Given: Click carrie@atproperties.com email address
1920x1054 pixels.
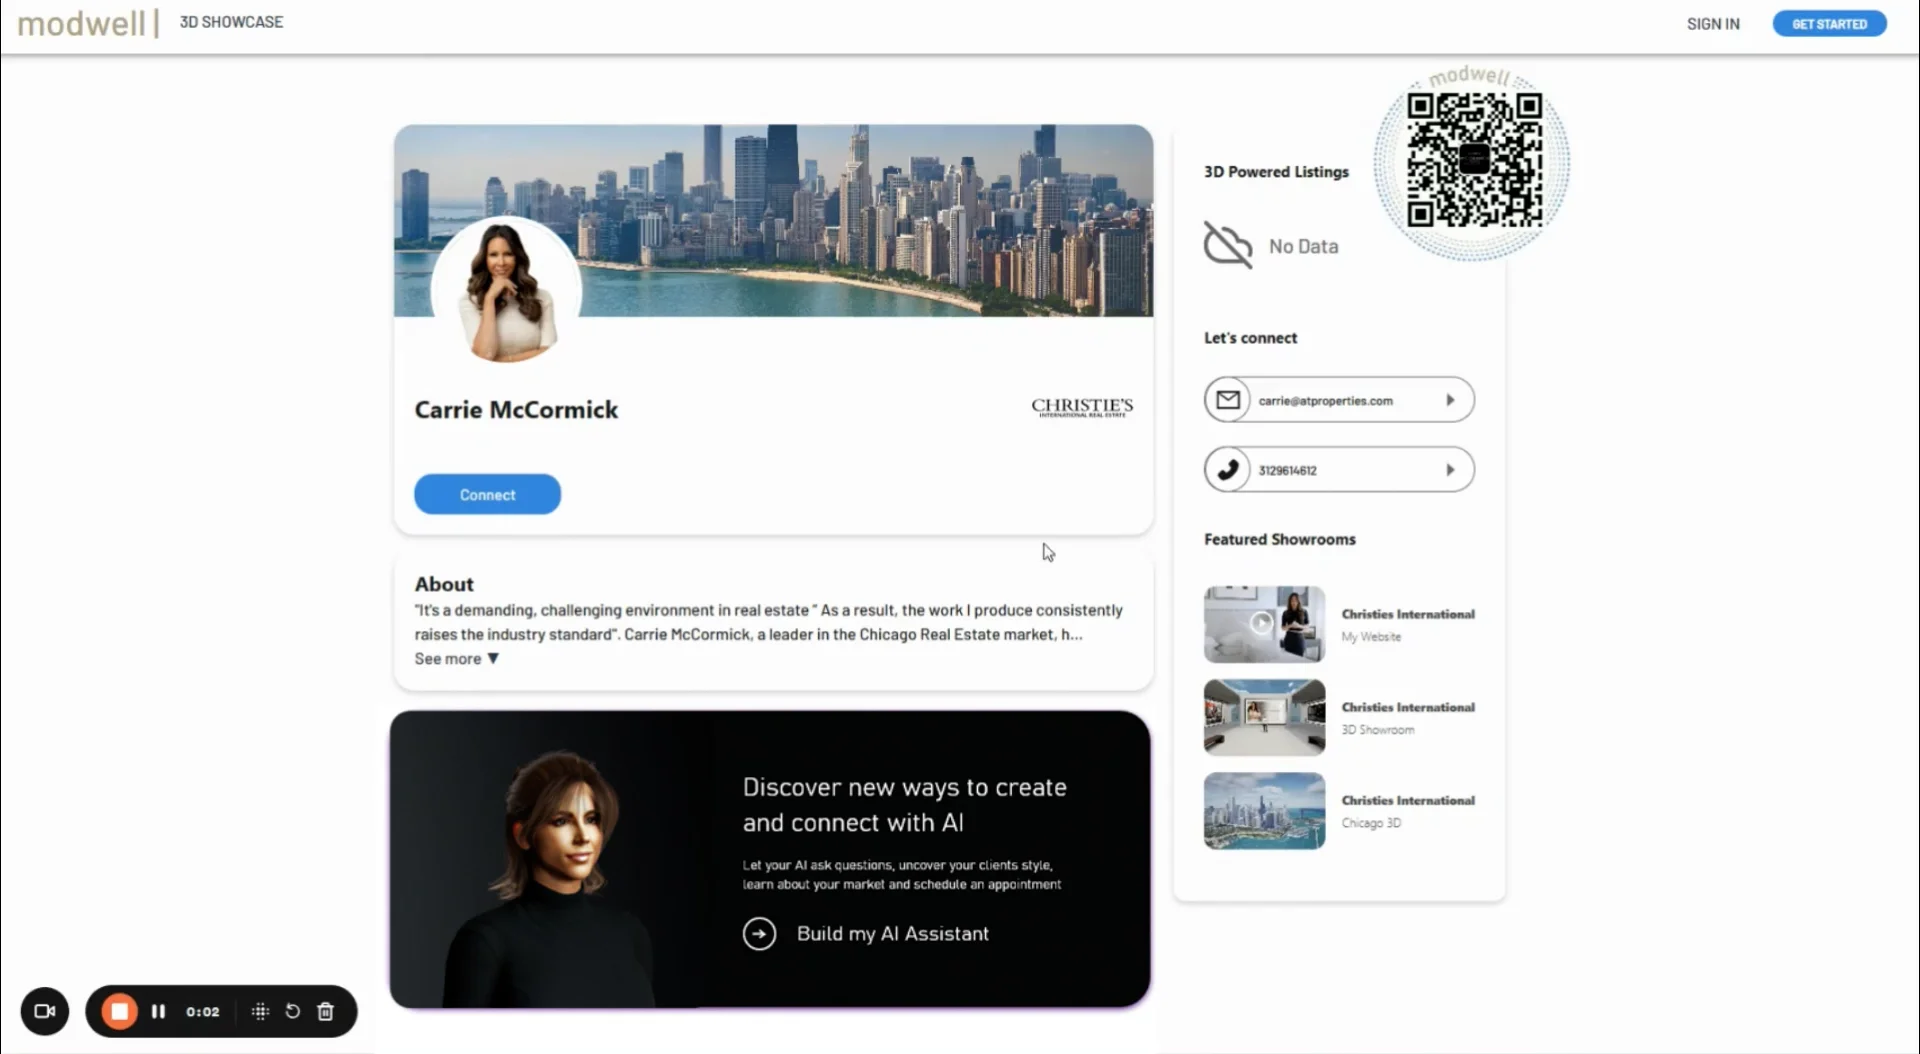Looking at the screenshot, I should coord(1325,401).
